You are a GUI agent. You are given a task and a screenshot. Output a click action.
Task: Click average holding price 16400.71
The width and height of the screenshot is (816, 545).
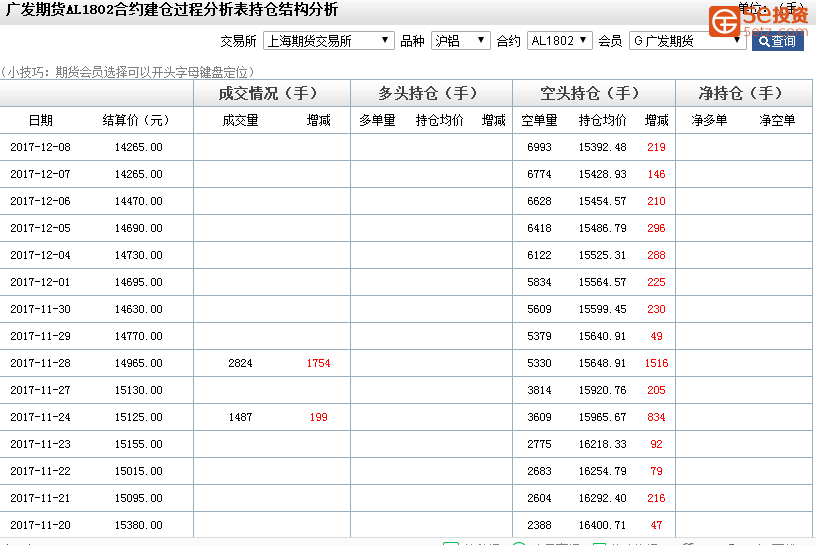point(603,525)
